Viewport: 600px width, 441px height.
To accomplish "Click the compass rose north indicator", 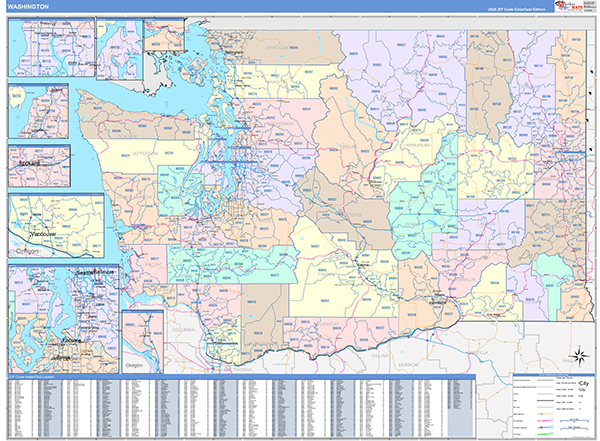I will point(579,355).
